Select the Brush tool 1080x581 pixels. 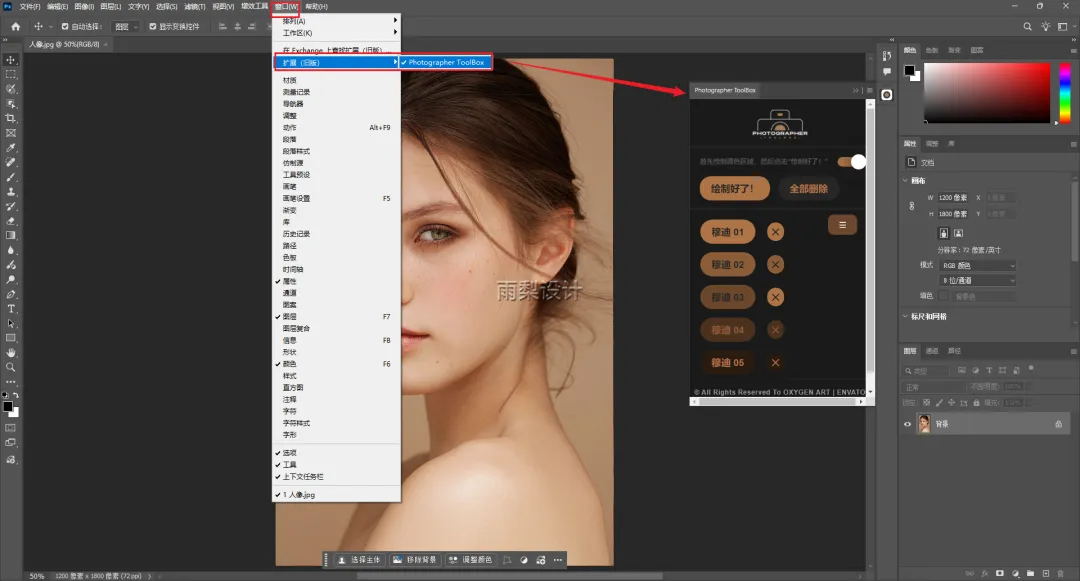click(11, 177)
